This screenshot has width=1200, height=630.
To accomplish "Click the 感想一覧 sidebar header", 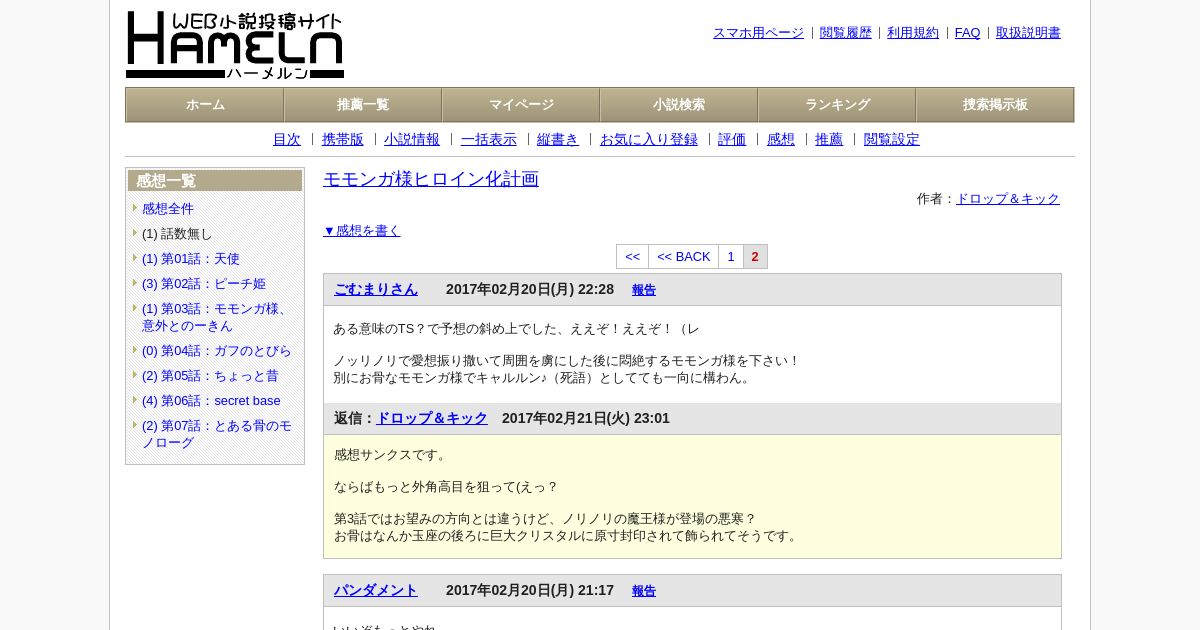I will click(x=215, y=181).
